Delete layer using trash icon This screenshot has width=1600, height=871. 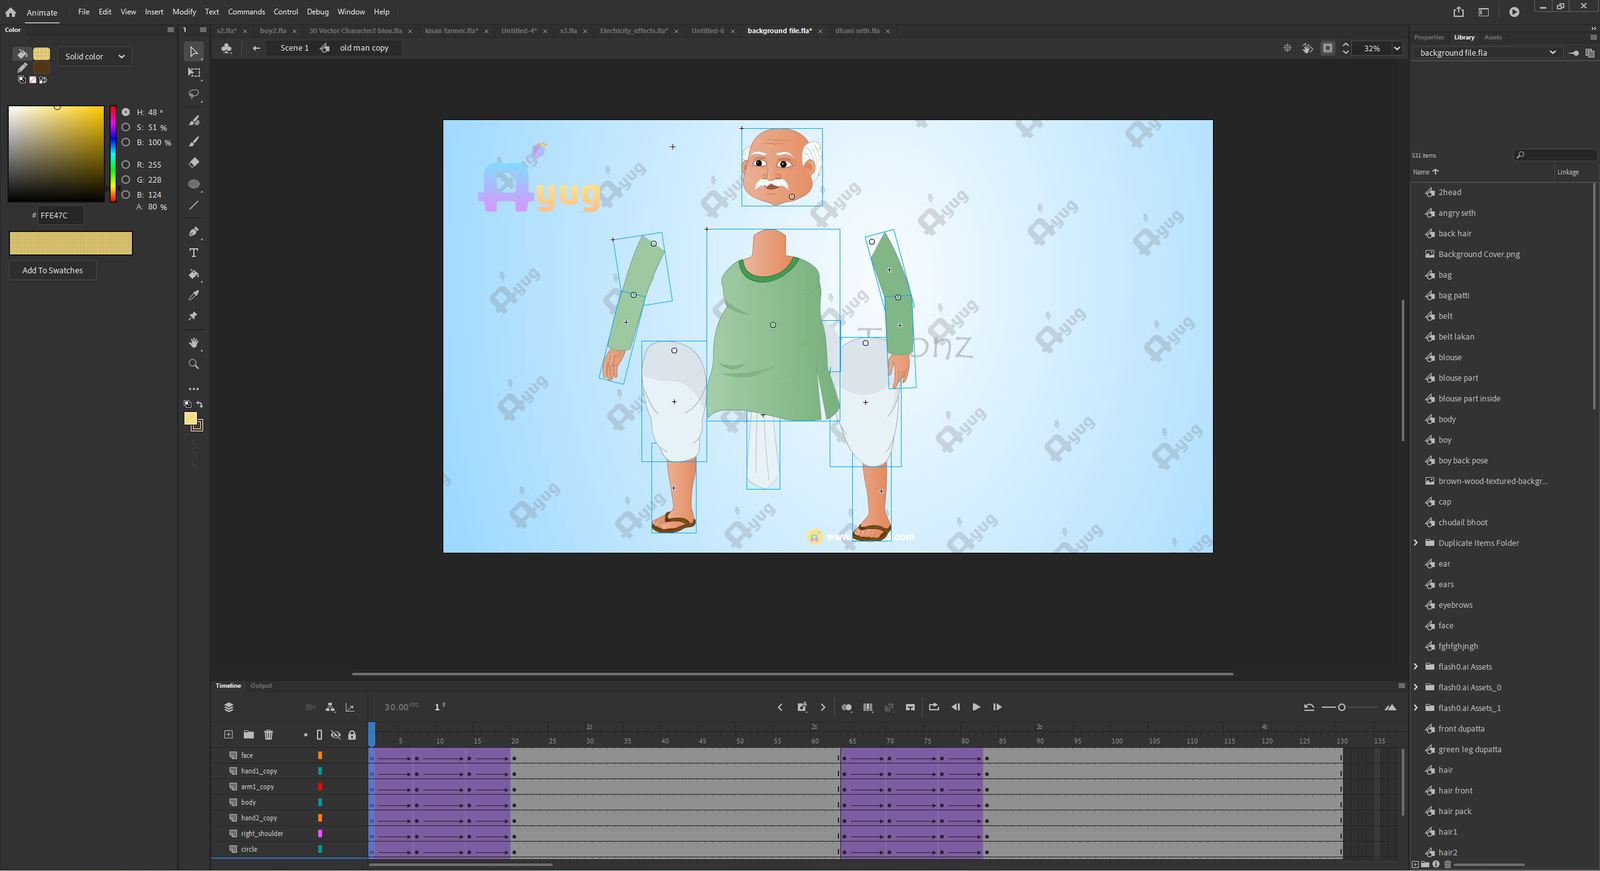[x=268, y=735]
